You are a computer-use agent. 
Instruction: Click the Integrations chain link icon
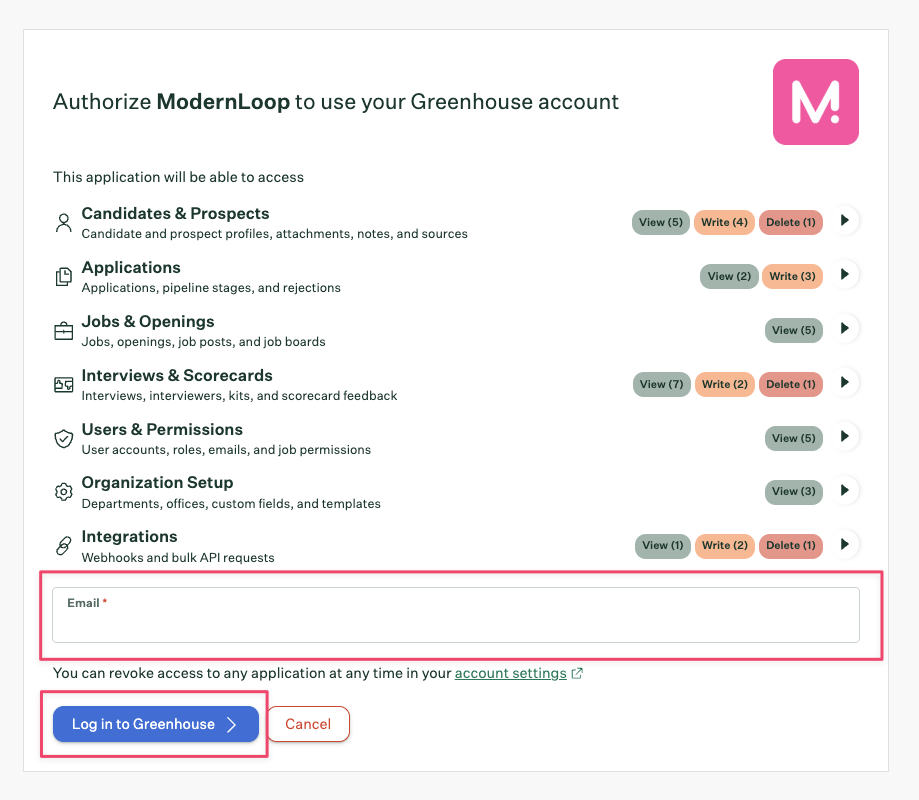(x=63, y=546)
